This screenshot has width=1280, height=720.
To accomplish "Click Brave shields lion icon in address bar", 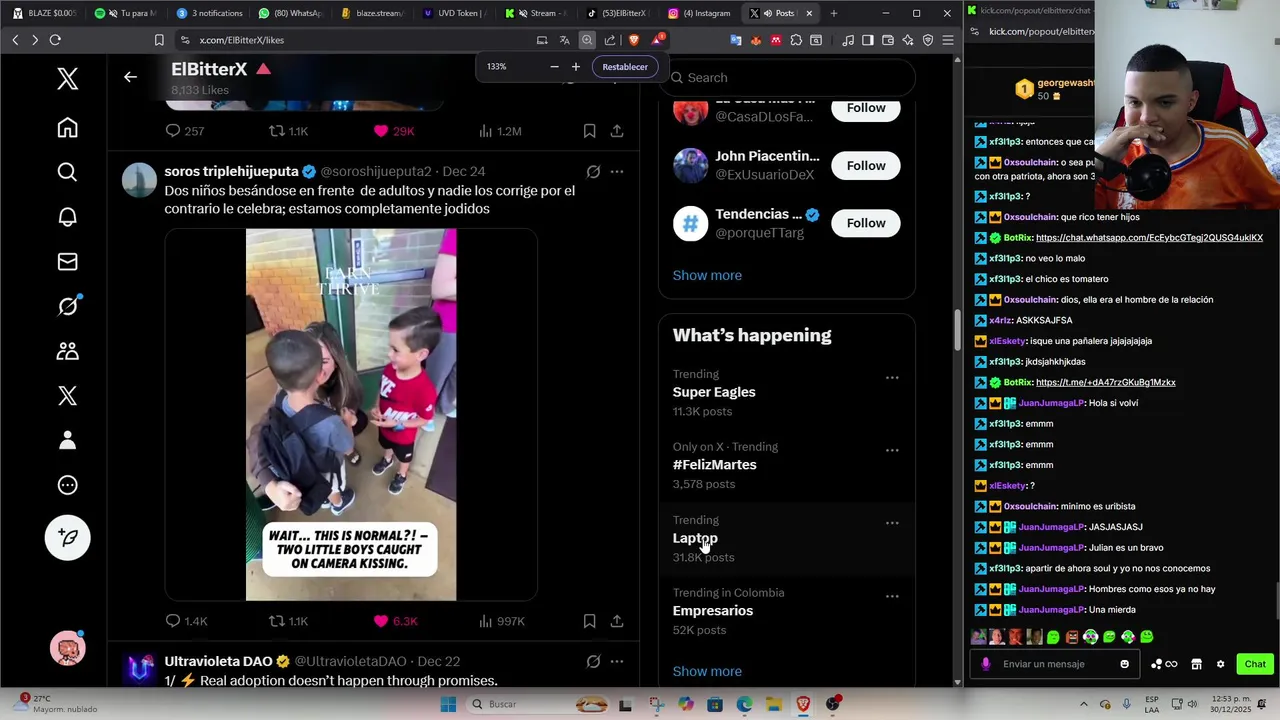I will (633, 40).
